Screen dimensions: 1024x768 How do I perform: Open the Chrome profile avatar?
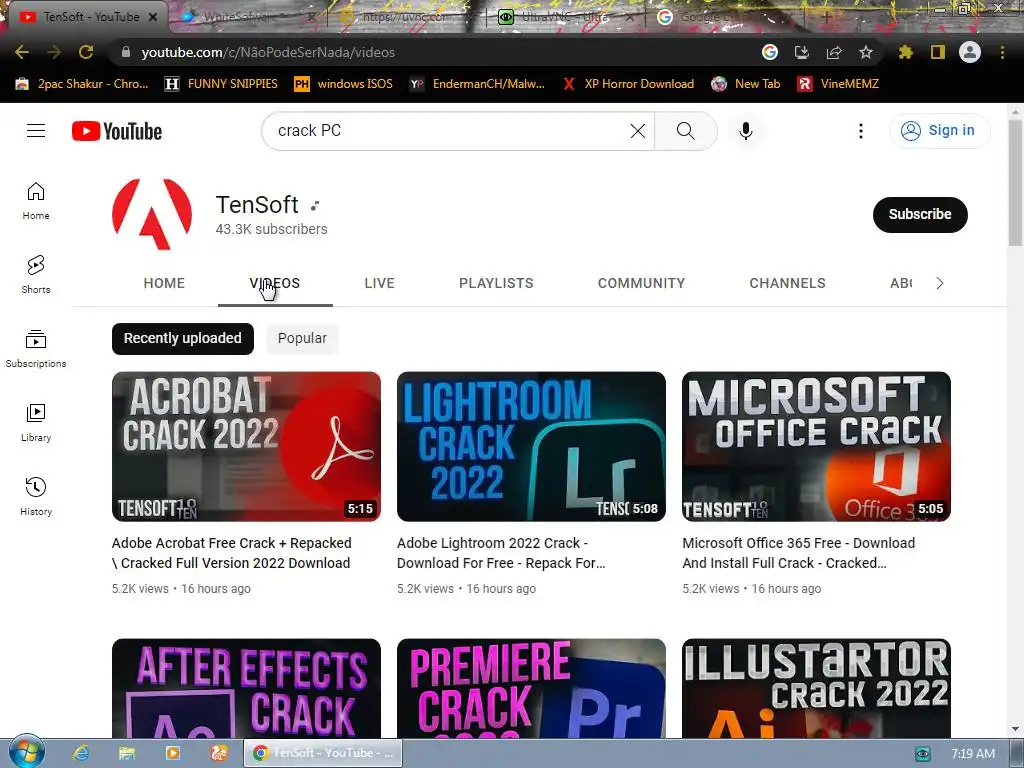(x=970, y=52)
